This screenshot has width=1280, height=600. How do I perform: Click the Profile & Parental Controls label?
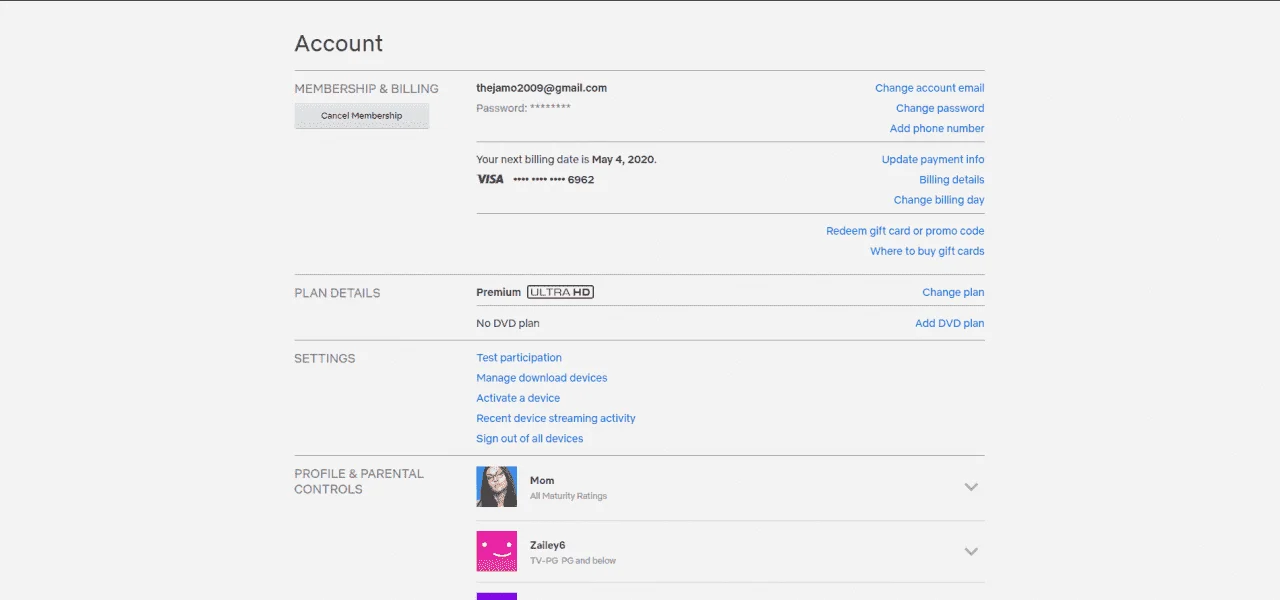click(x=359, y=481)
